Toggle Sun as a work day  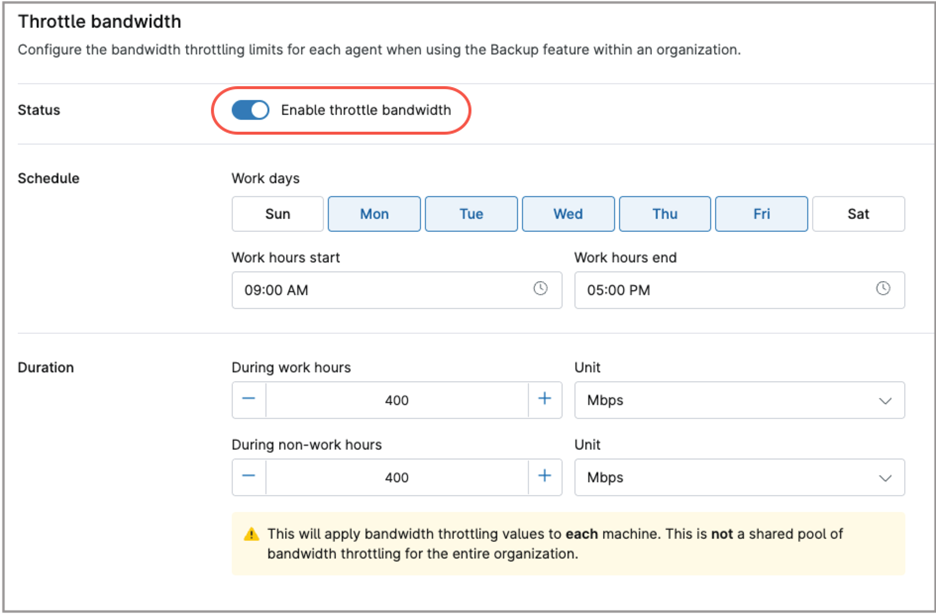tap(277, 213)
